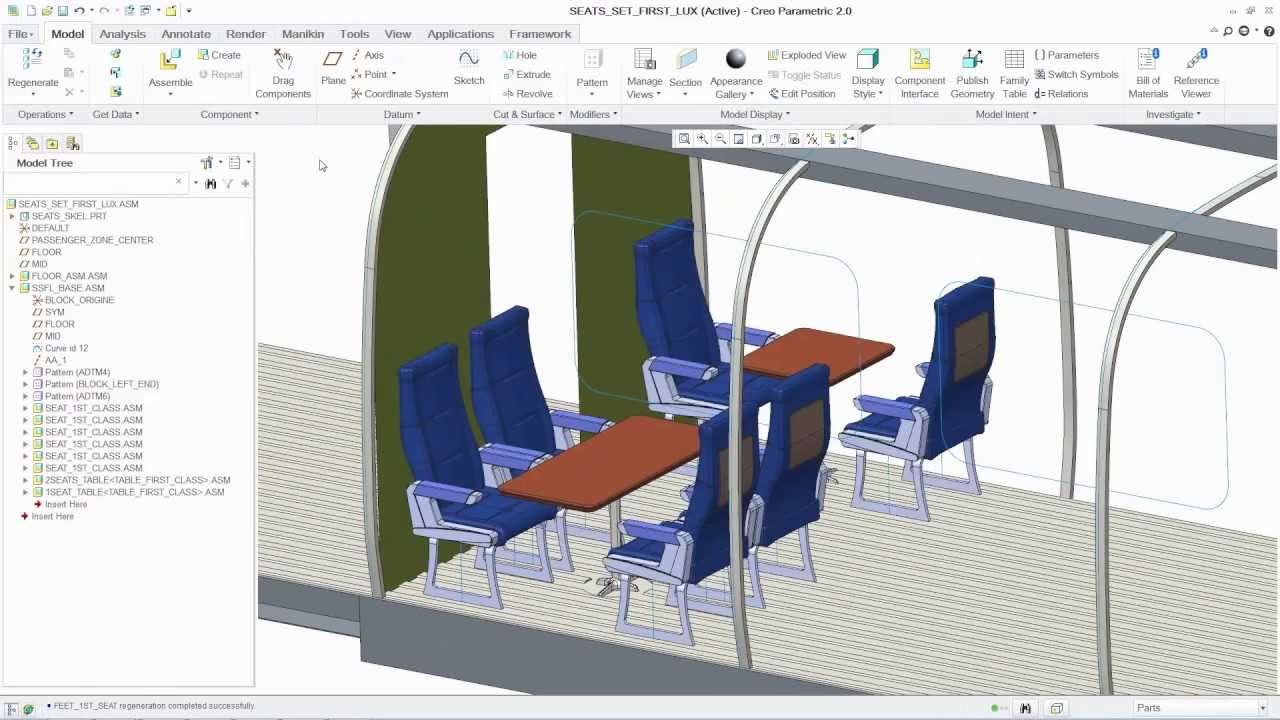Click the Zoom In graphics toolbar icon
Image resolution: width=1280 pixels, height=720 pixels.
(x=703, y=139)
